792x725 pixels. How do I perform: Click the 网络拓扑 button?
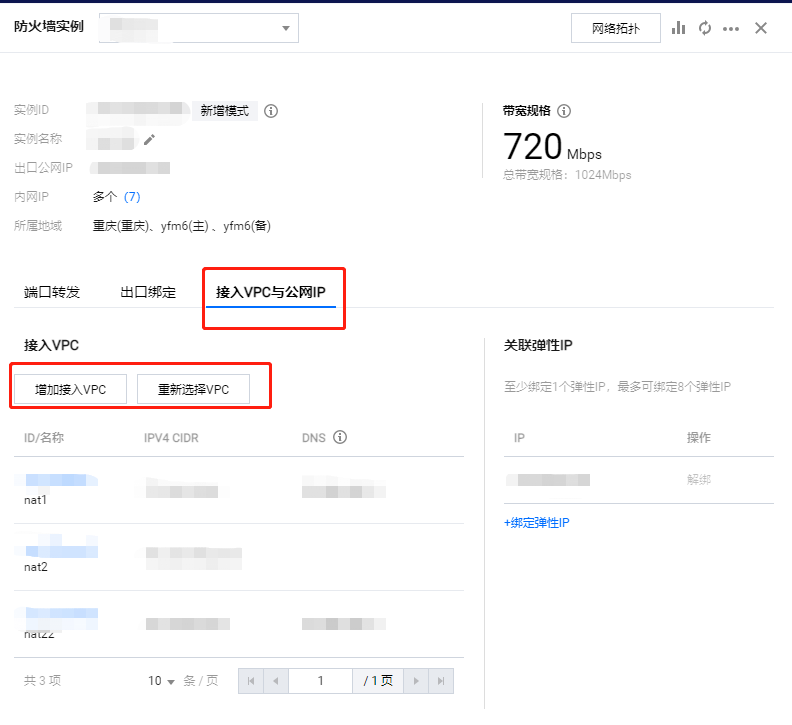pos(616,28)
